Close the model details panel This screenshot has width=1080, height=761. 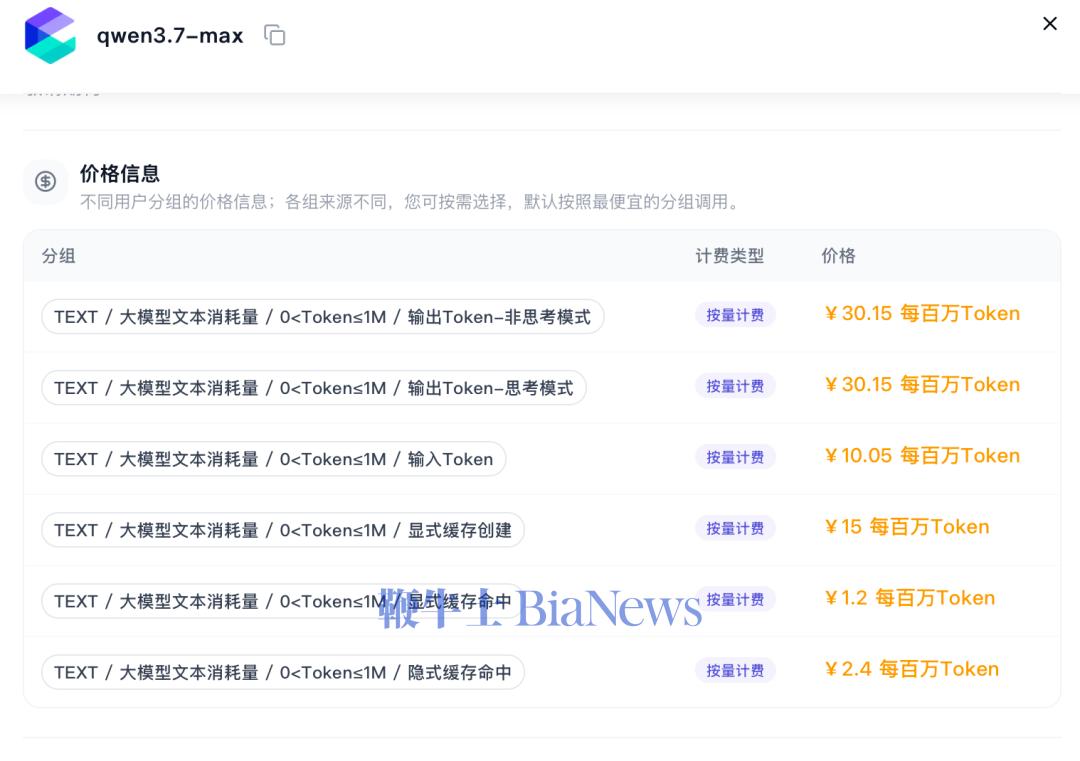(1050, 23)
